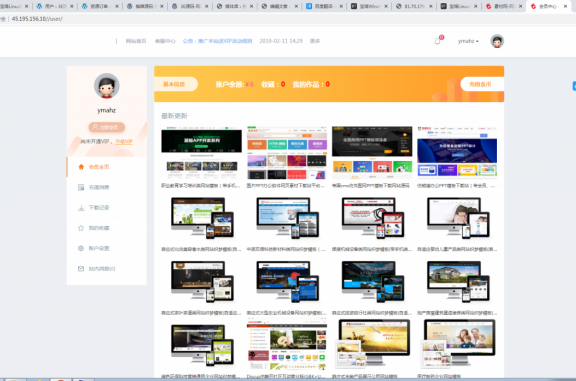
Task: Open 账户设置 in the sidebar menu
Action: [99, 248]
